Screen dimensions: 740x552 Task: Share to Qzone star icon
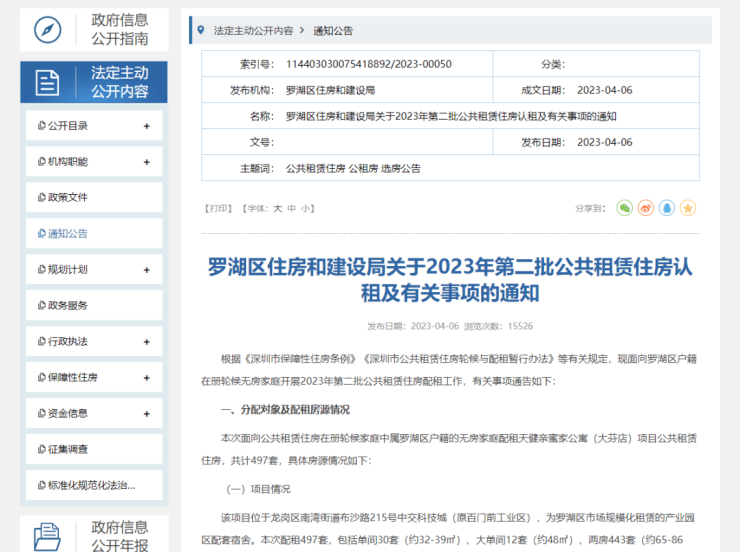[x=688, y=208]
